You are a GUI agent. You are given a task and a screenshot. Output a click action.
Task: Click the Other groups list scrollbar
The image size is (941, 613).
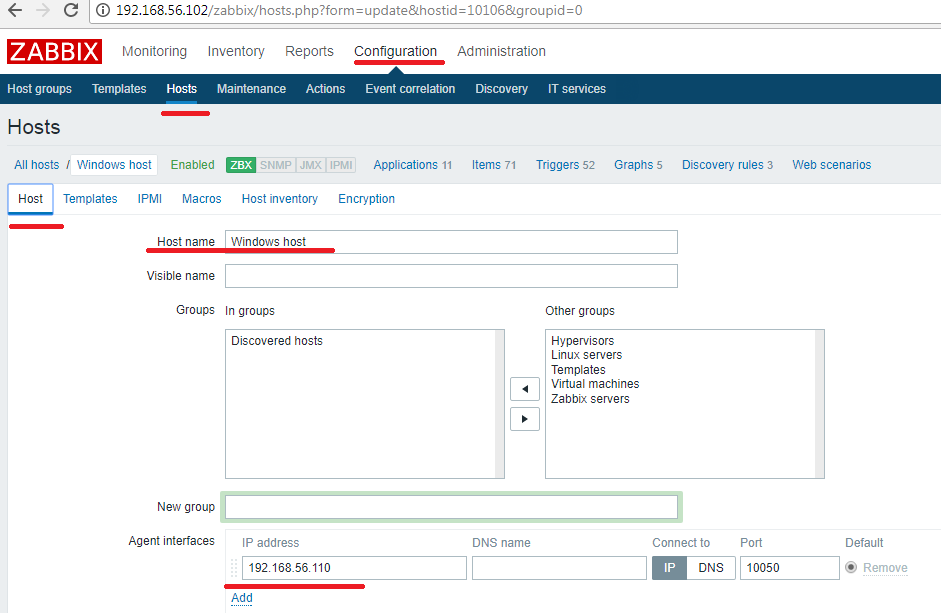[819, 404]
